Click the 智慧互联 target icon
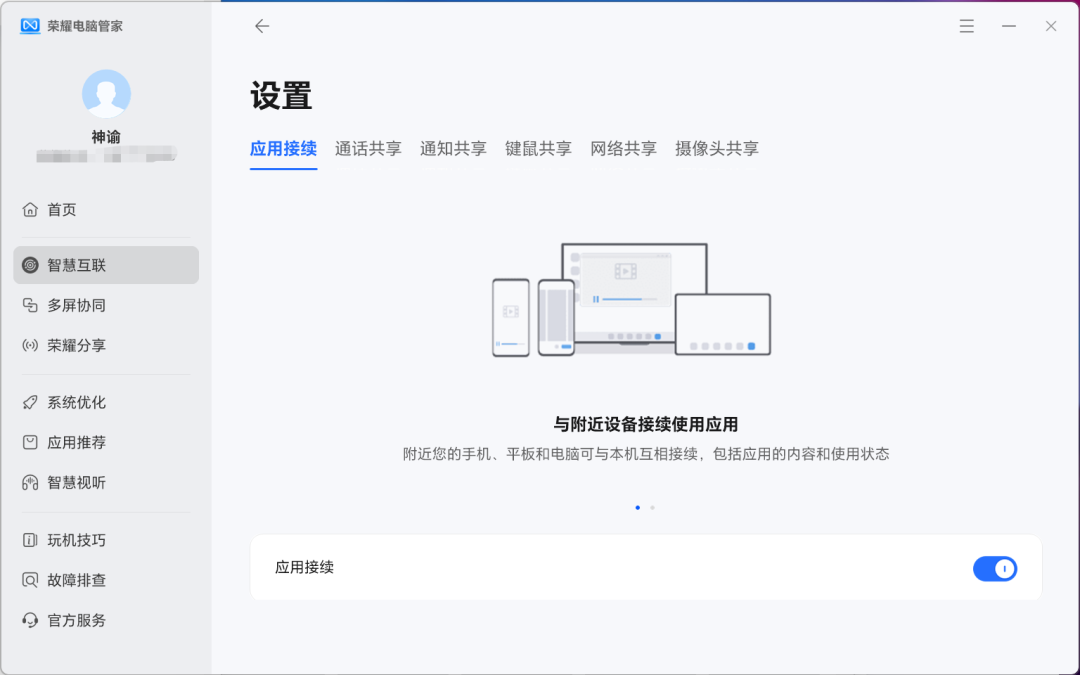Viewport: 1080px width, 675px height. 30,265
